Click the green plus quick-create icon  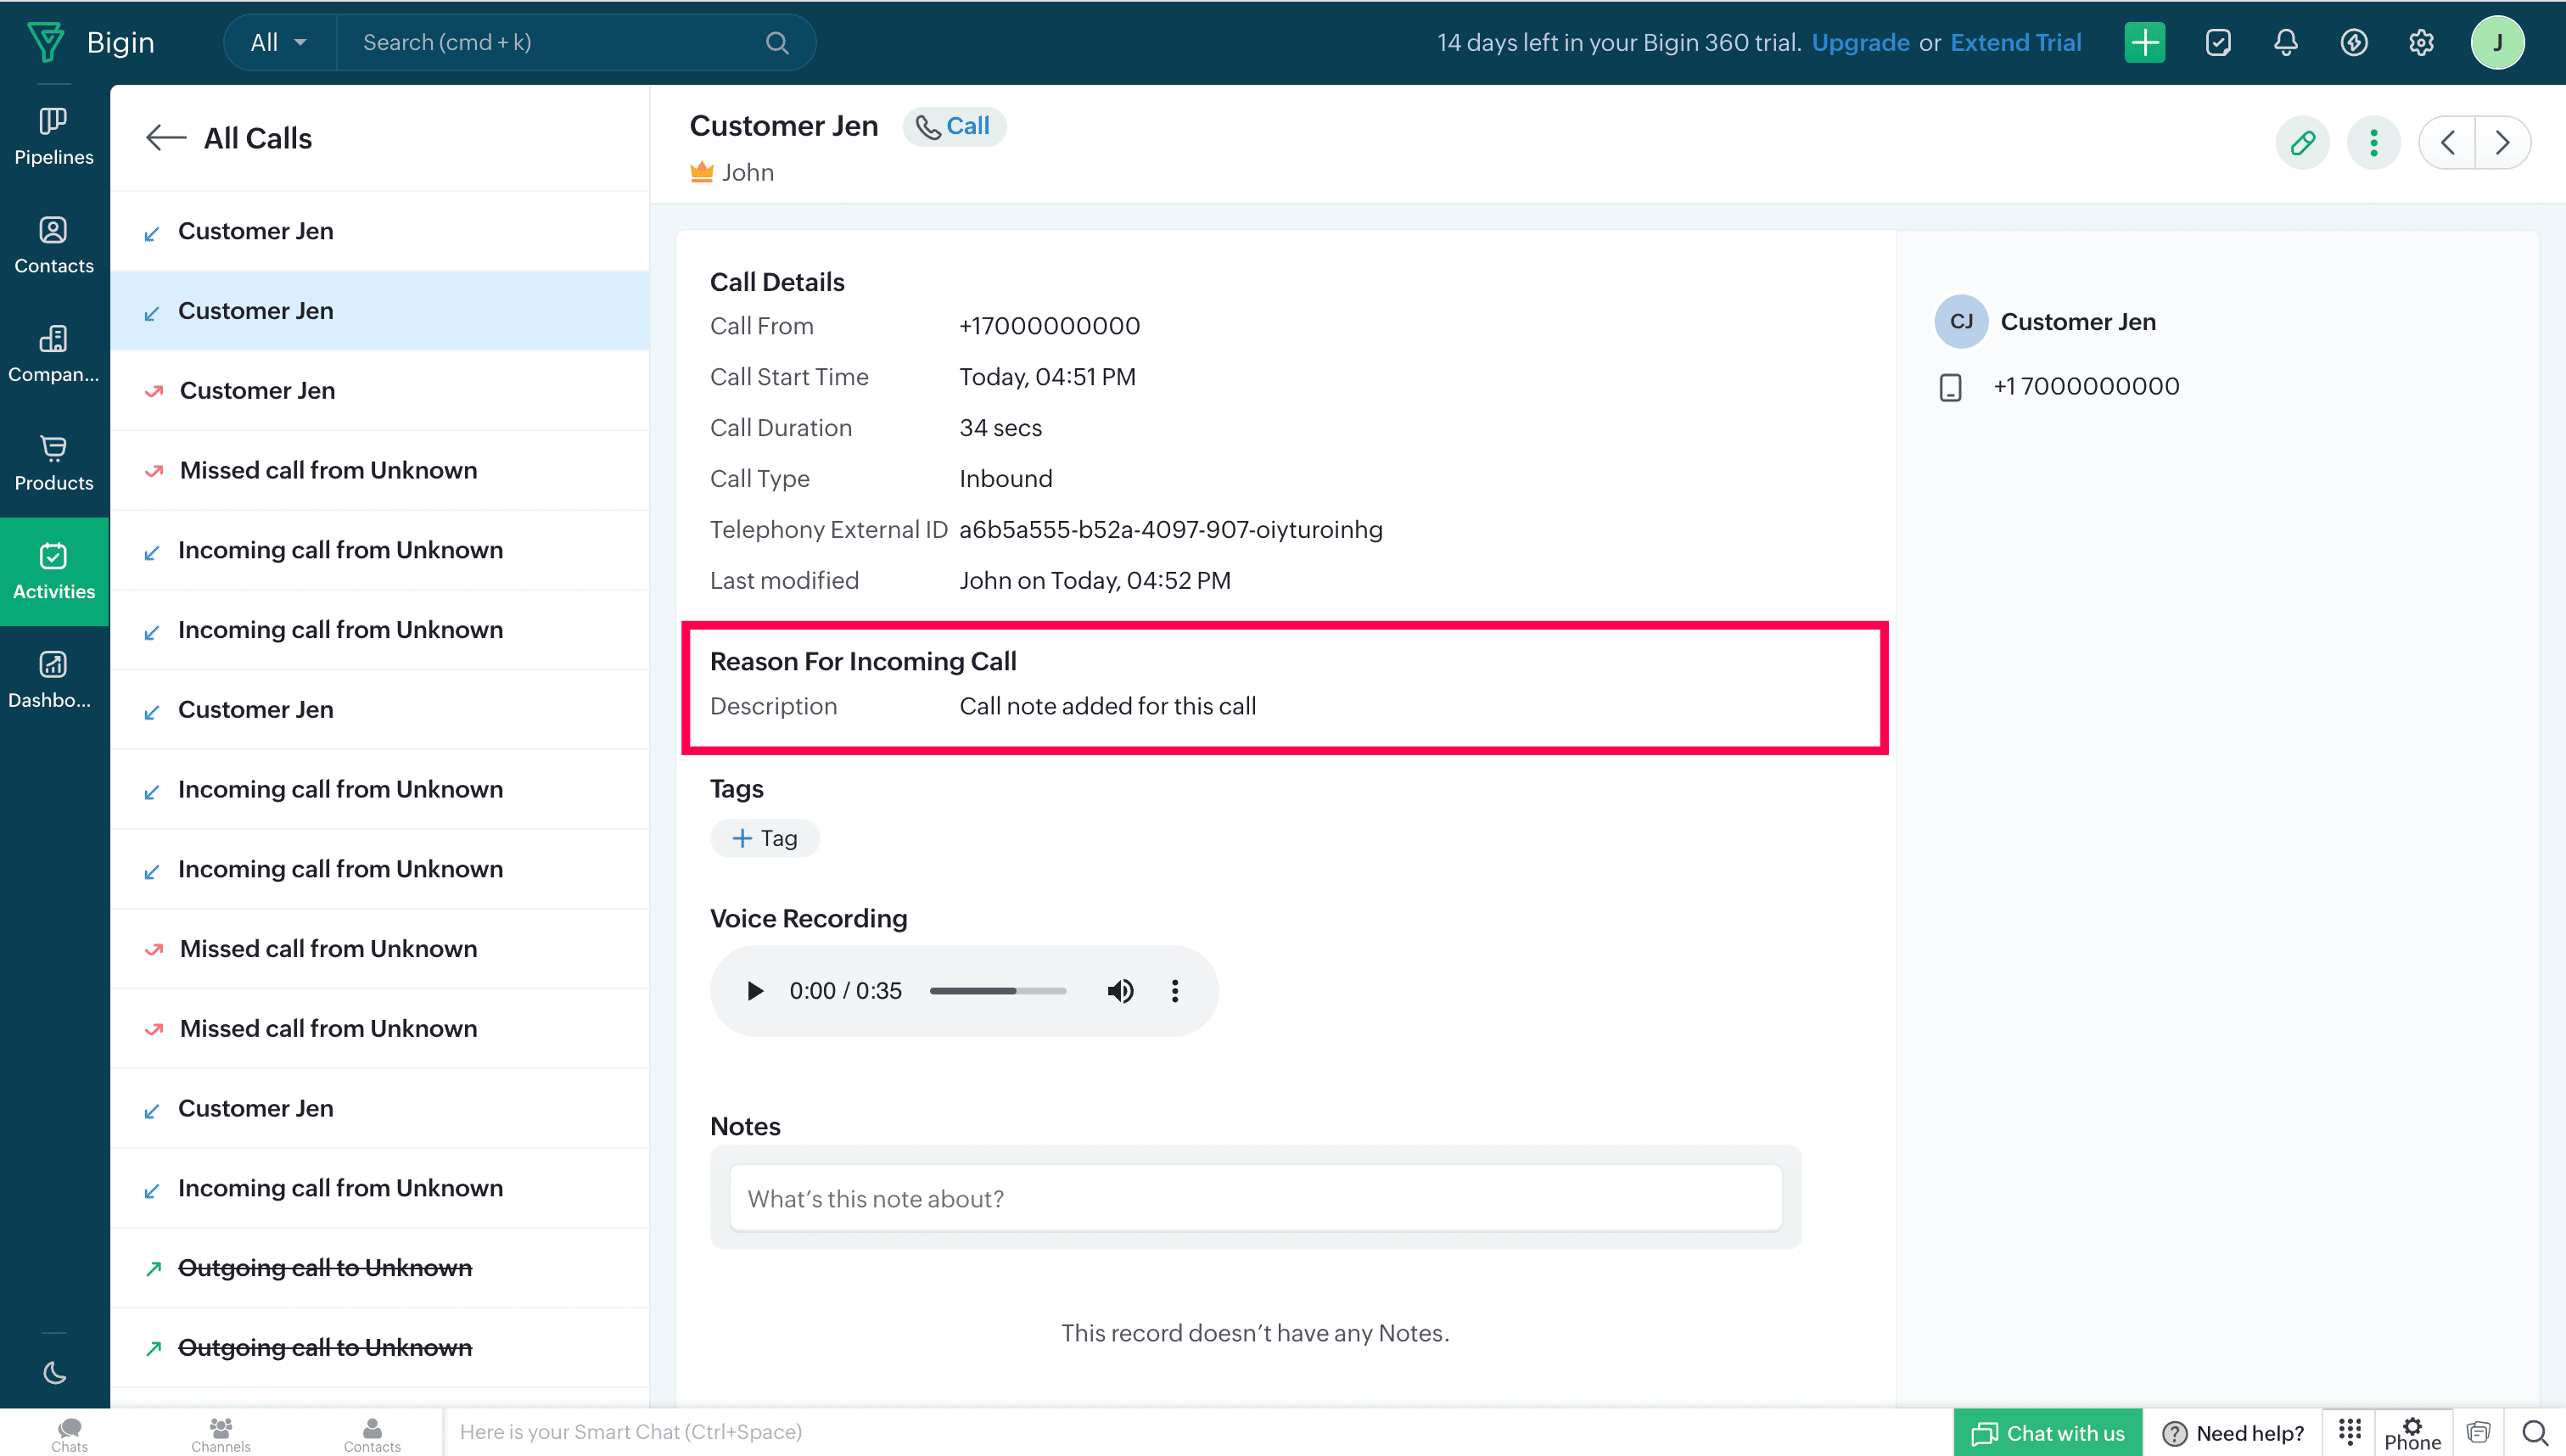pos(2144,42)
